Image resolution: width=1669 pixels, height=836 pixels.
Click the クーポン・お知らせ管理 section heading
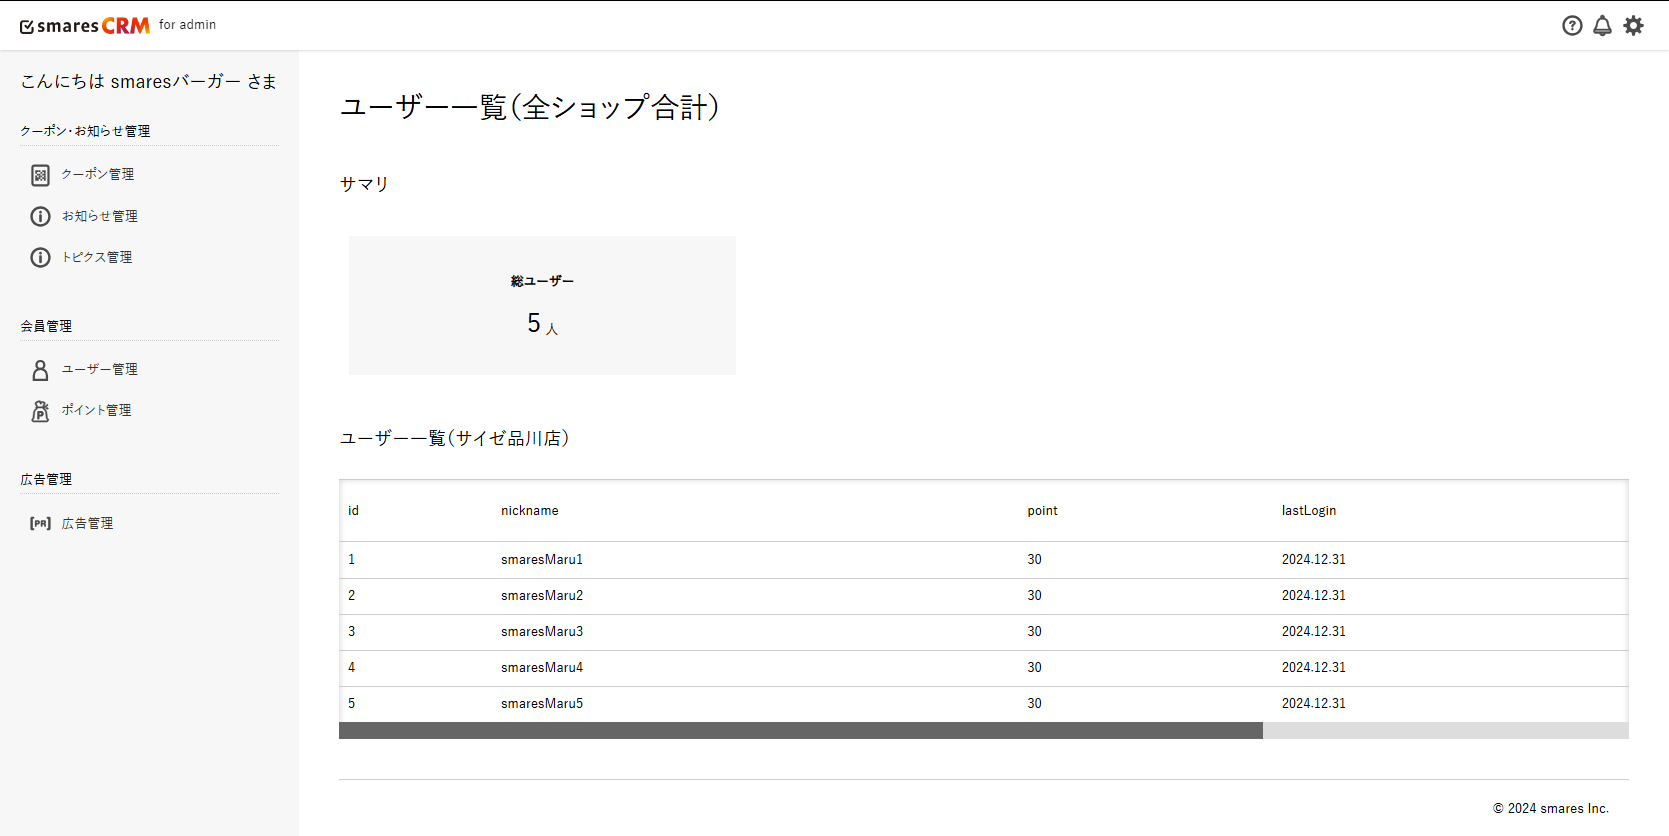85,131
